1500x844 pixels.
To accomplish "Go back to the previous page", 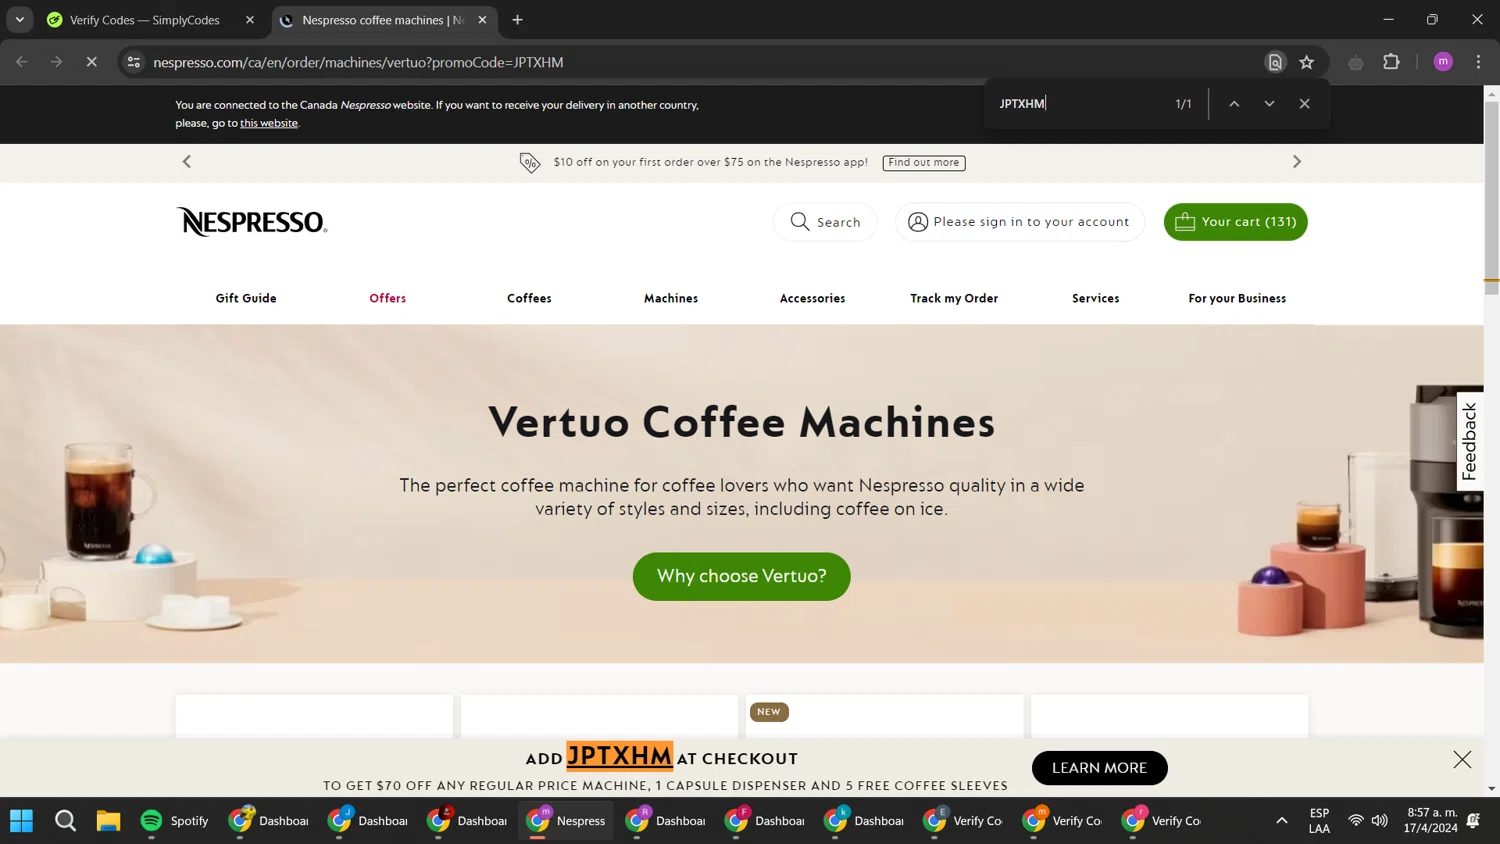I will [22, 62].
